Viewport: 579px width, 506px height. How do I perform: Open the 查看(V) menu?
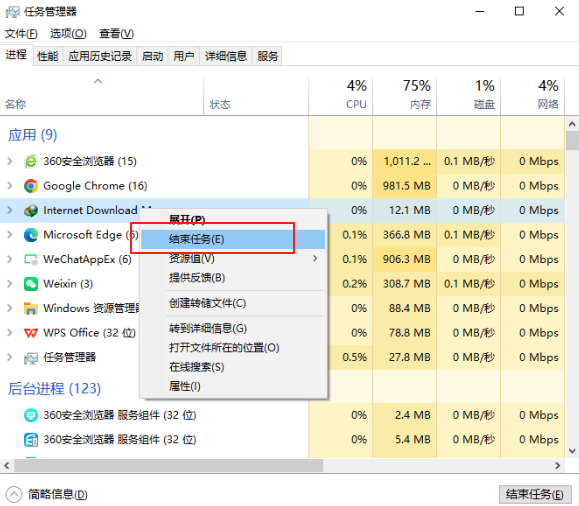click(x=116, y=34)
